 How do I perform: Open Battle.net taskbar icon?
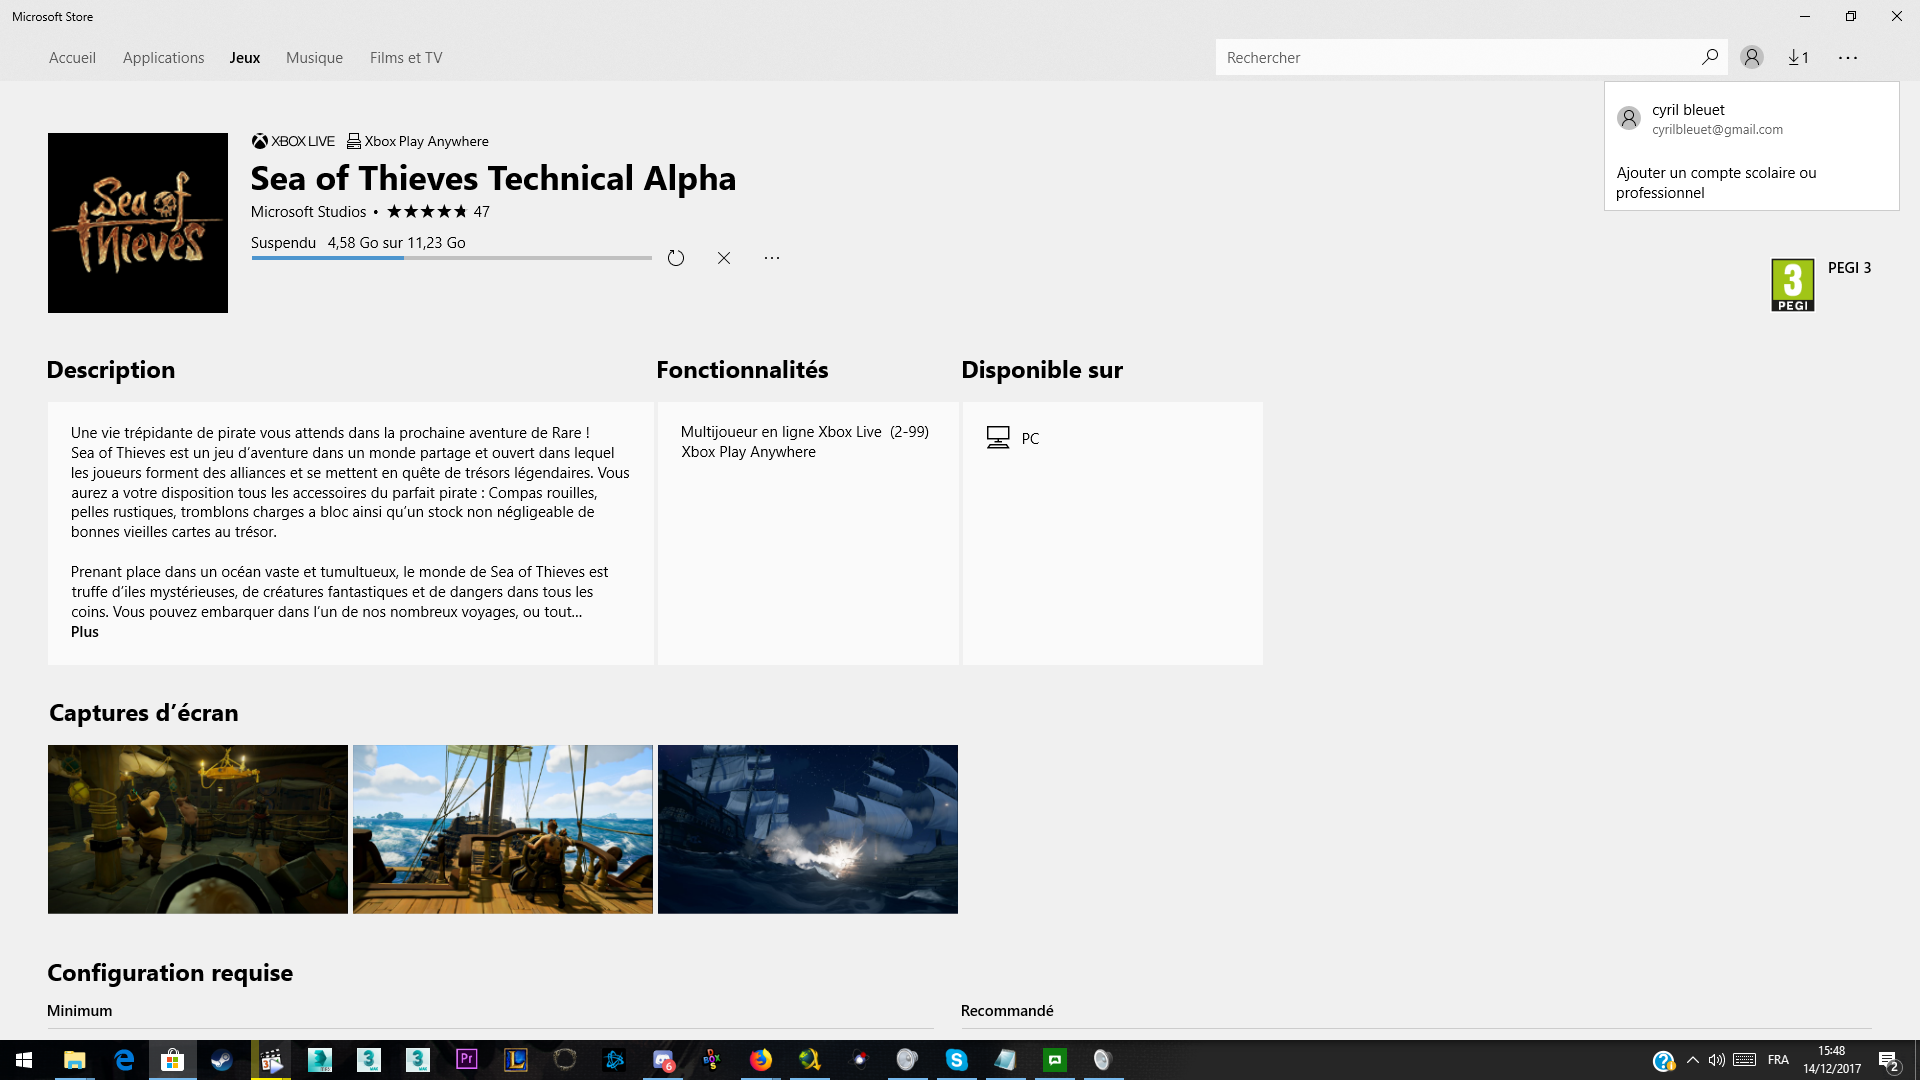(614, 1060)
